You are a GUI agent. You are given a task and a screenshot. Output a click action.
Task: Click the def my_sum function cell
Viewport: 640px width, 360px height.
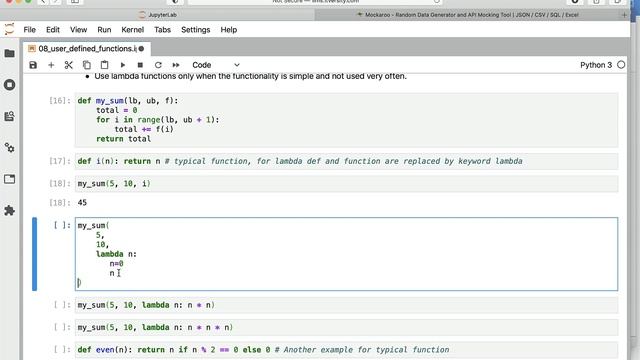[x=346, y=120]
